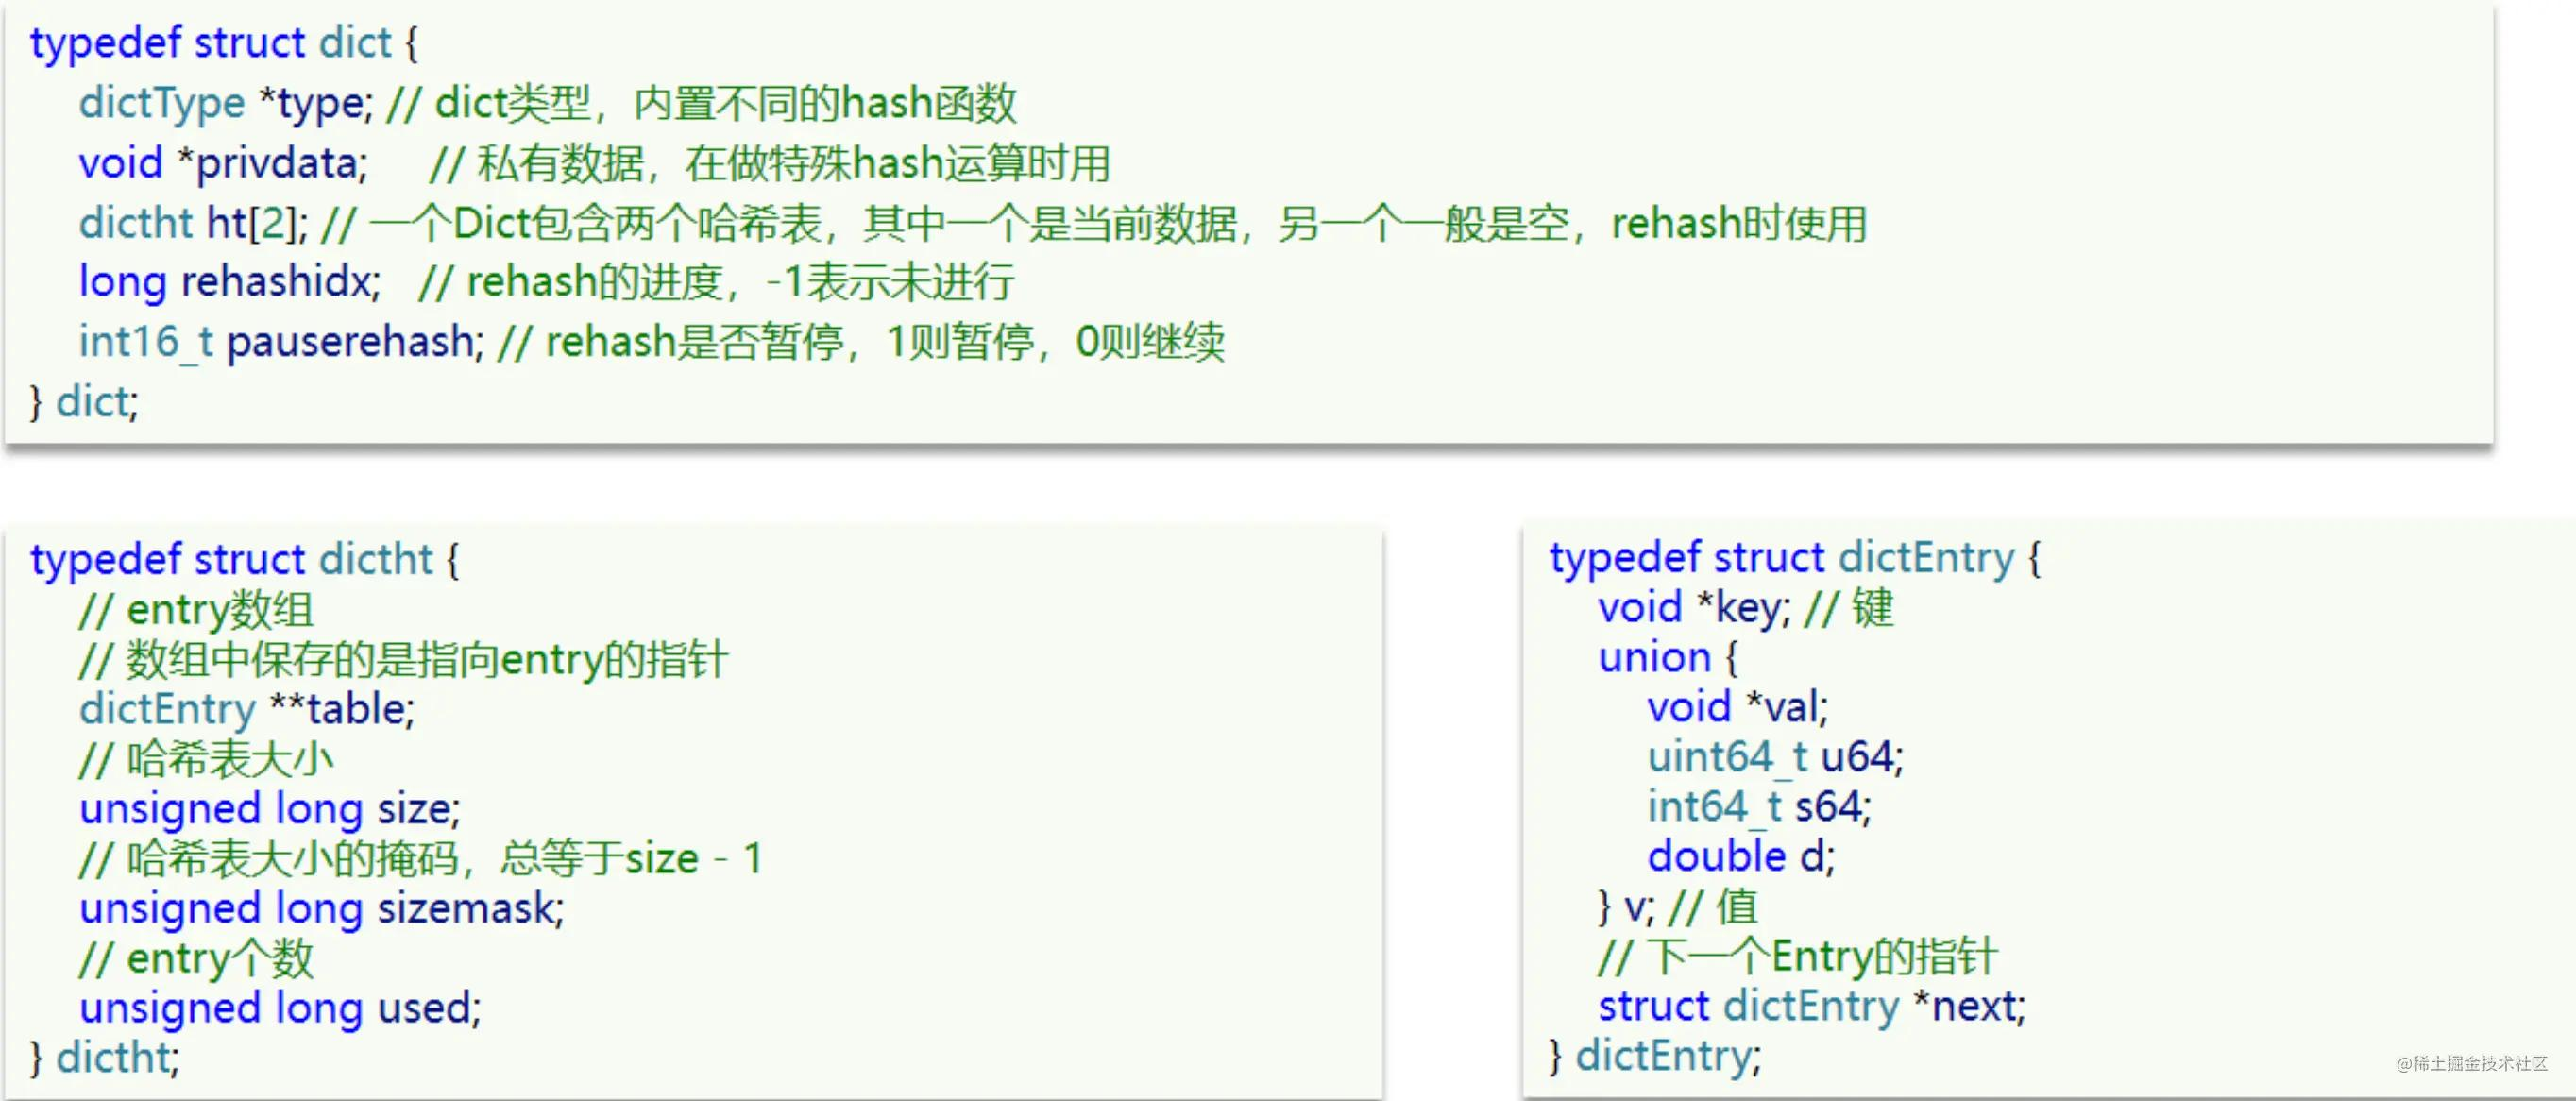This screenshot has width=2576, height=1101.
Task: Click the 'union {' line
Action: (1667, 658)
